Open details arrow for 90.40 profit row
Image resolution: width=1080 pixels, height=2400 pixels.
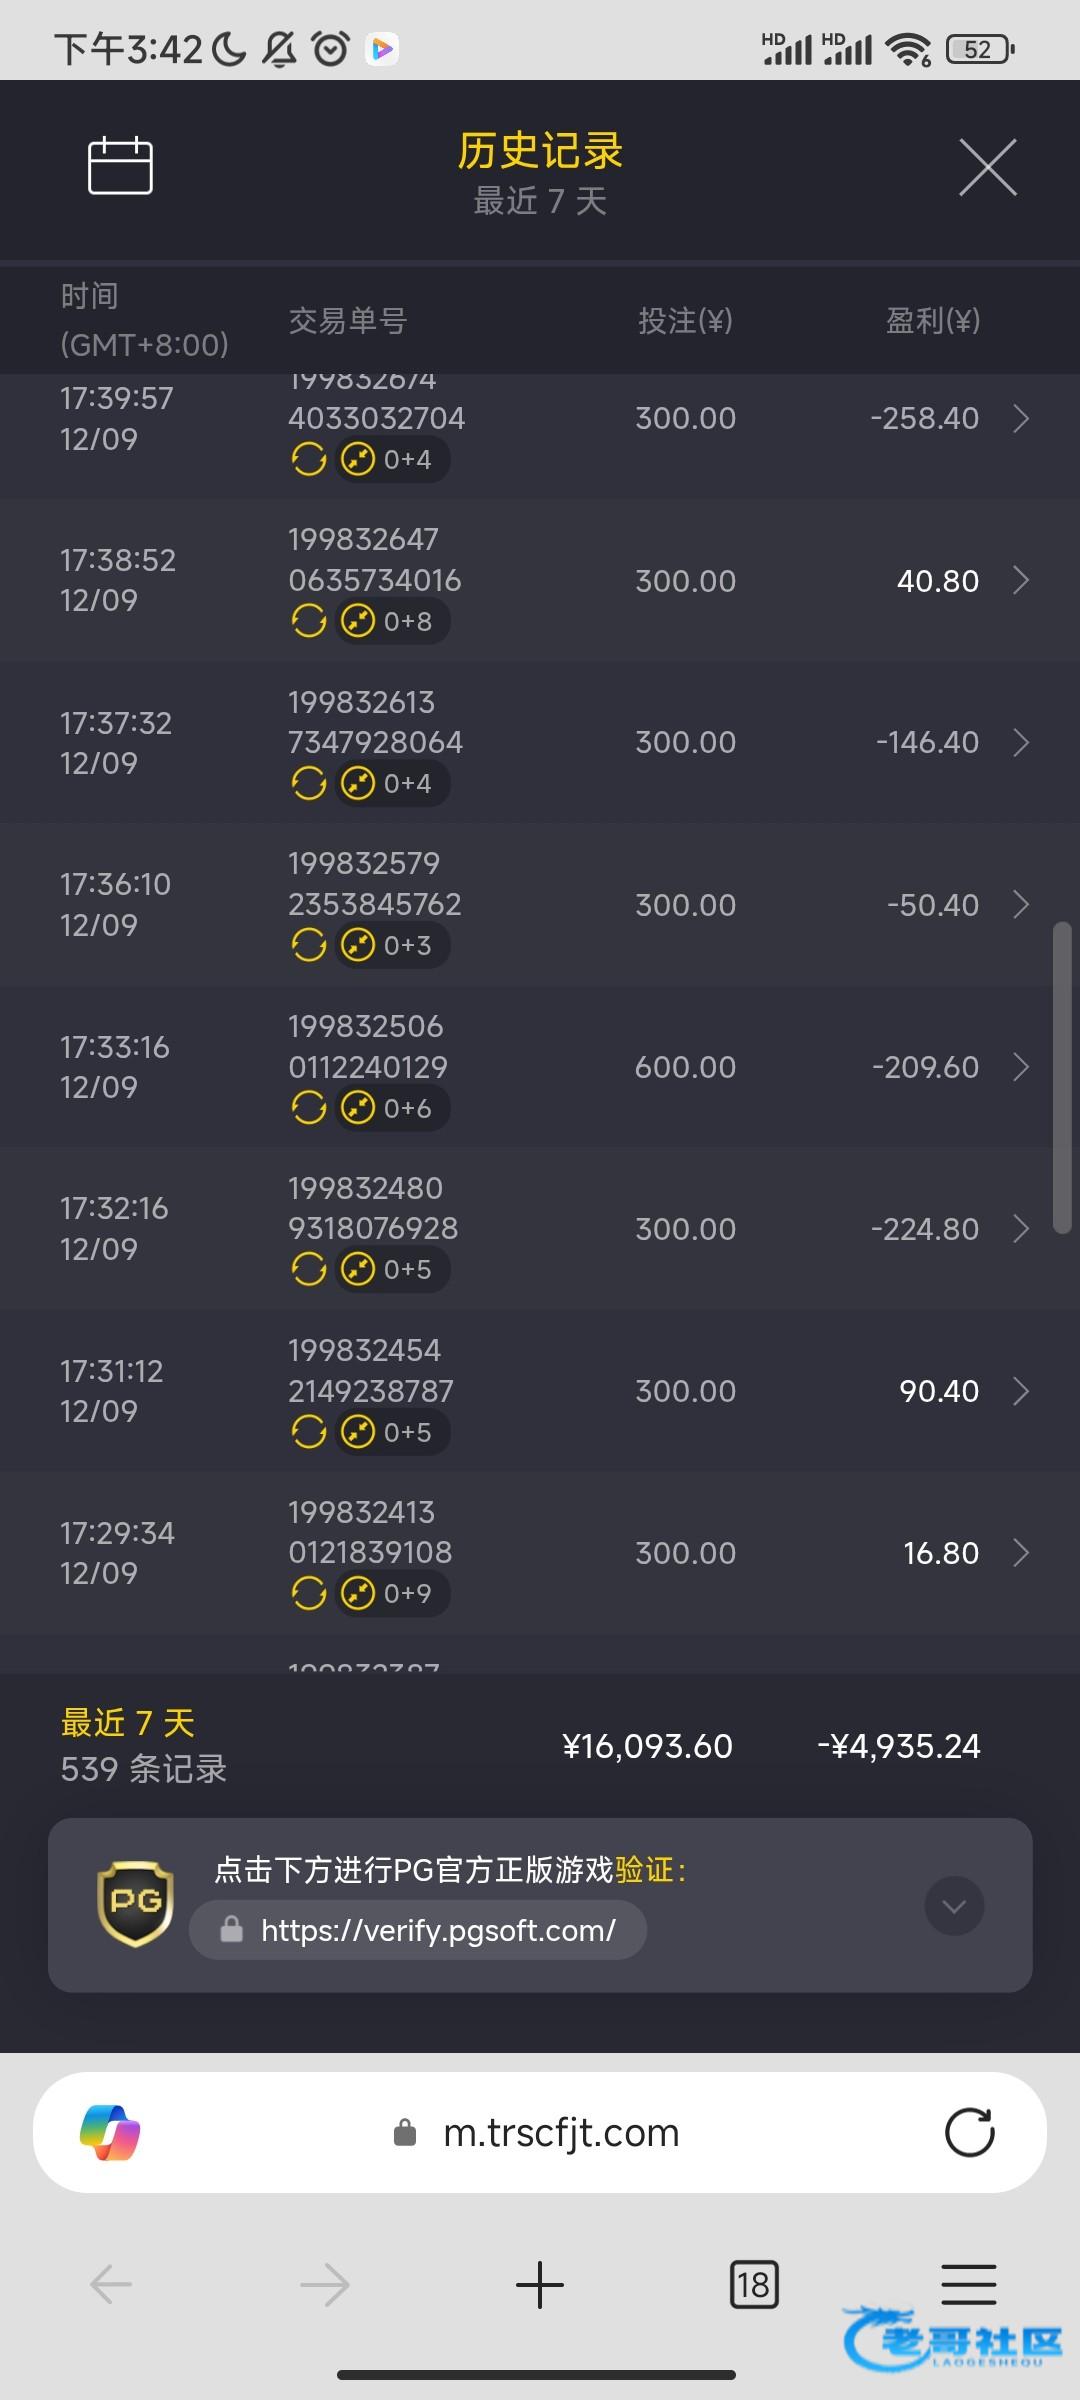(1021, 1391)
